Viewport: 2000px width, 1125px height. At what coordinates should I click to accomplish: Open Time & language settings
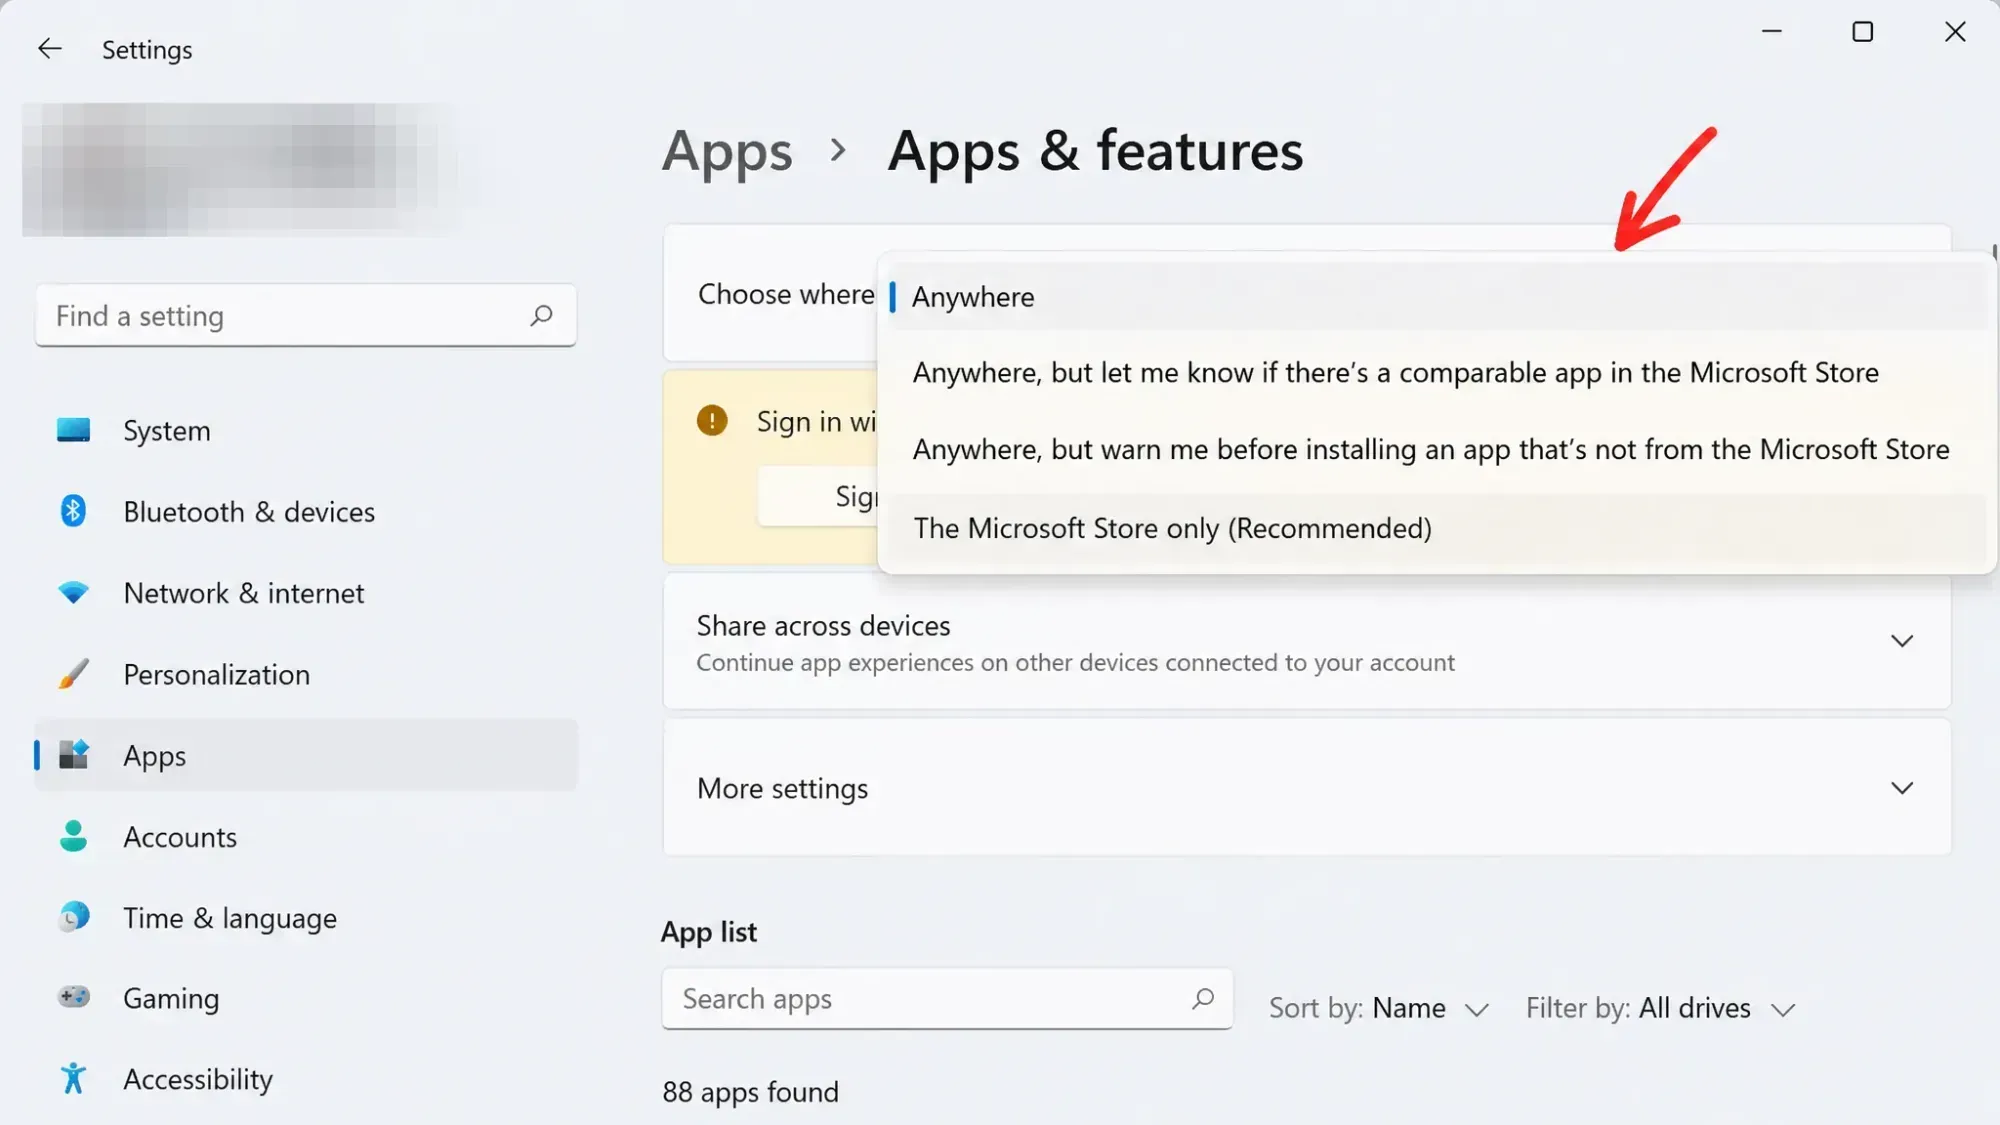(306, 917)
